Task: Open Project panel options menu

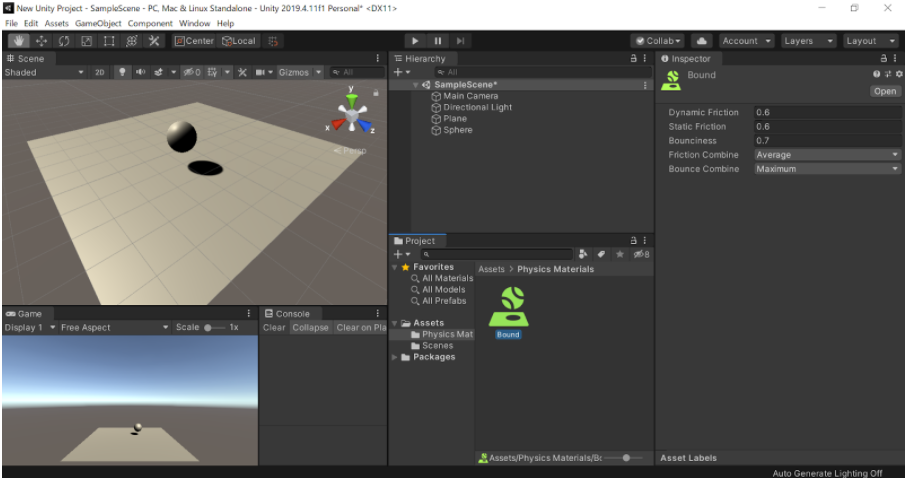Action: (645, 240)
